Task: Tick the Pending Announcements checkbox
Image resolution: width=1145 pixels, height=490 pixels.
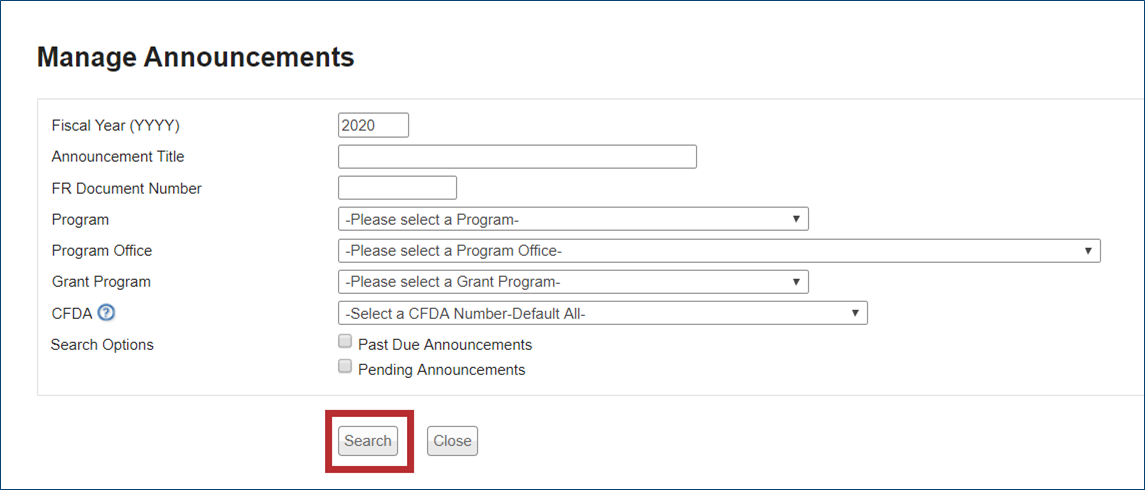Action: pyautogui.click(x=345, y=367)
